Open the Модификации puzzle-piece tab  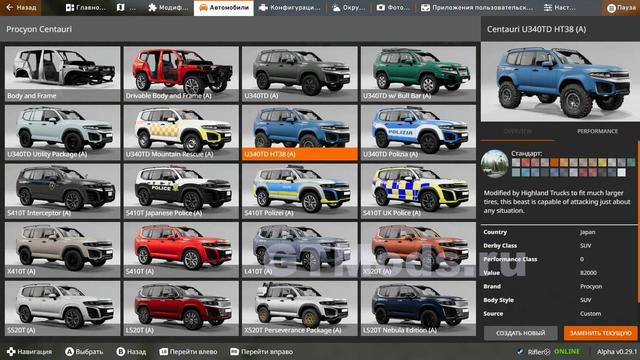(x=168, y=7)
